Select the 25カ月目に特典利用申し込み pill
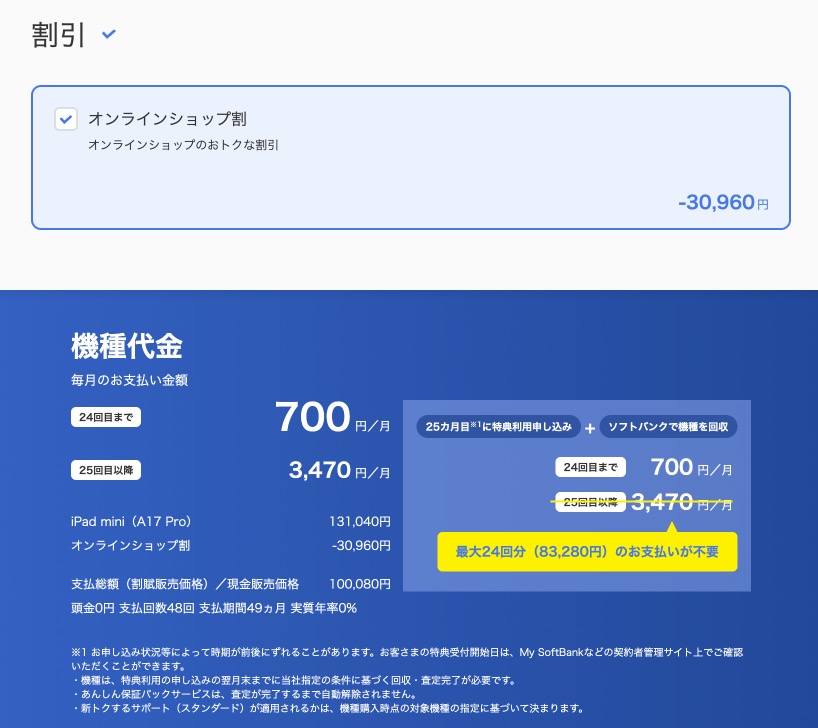818x728 pixels. 498,427
